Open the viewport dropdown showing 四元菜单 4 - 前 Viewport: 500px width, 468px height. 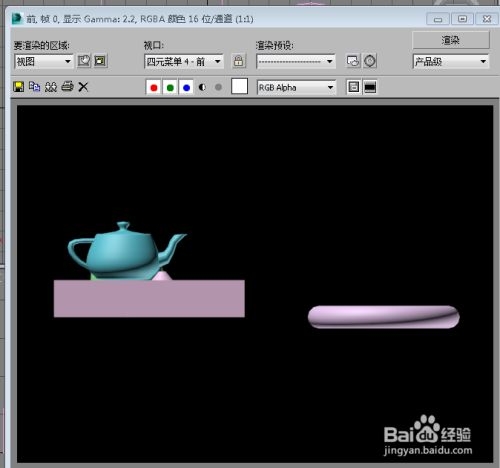[184, 61]
